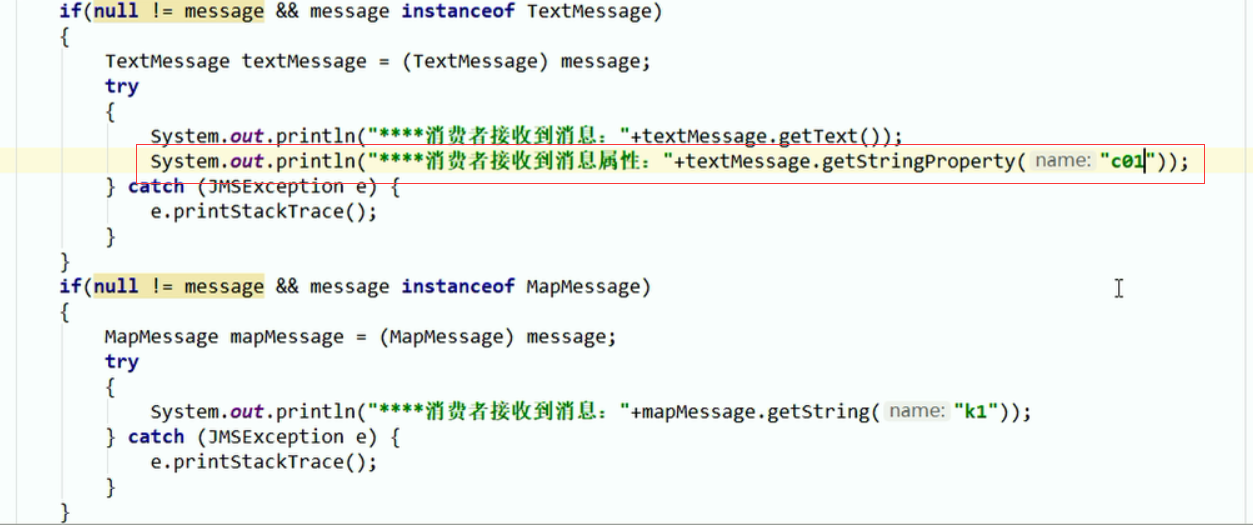Click the mapMessage variable declaration name

pos(287,337)
